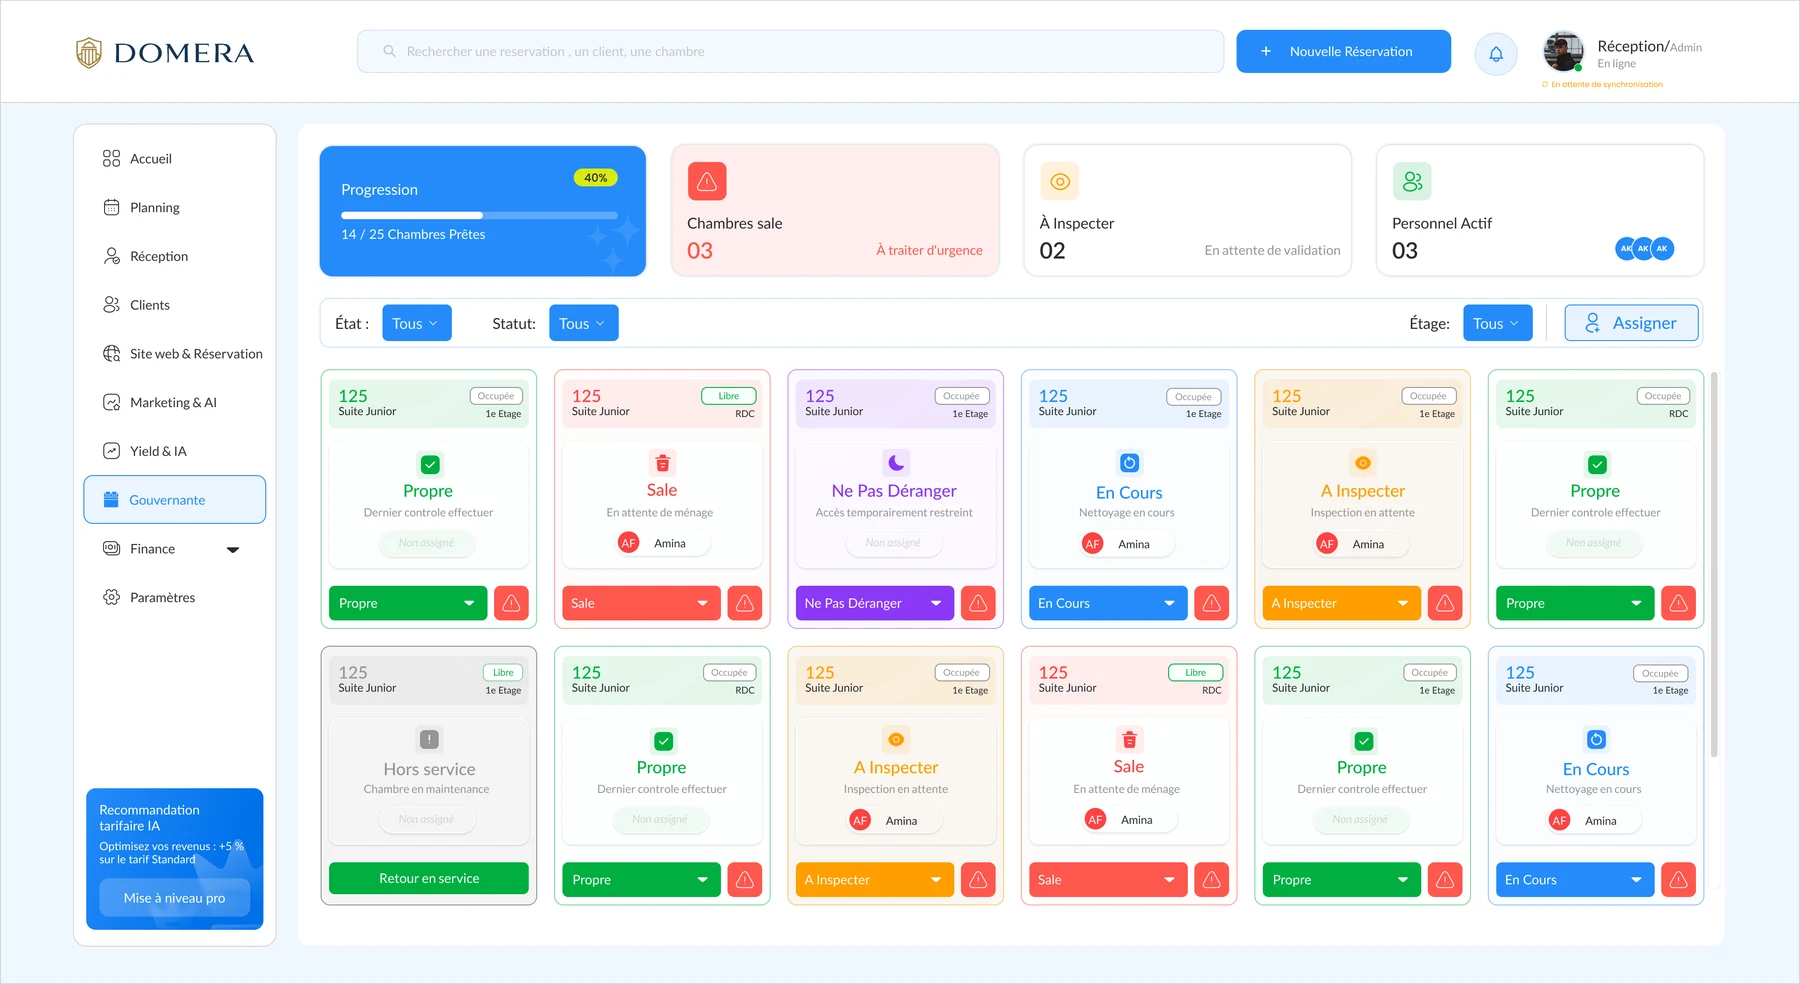Image resolution: width=1800 pixels, height=984 pixels.
Task: Click the refresh icon on top-row En Cours card
Action: tap(1129, 463)
